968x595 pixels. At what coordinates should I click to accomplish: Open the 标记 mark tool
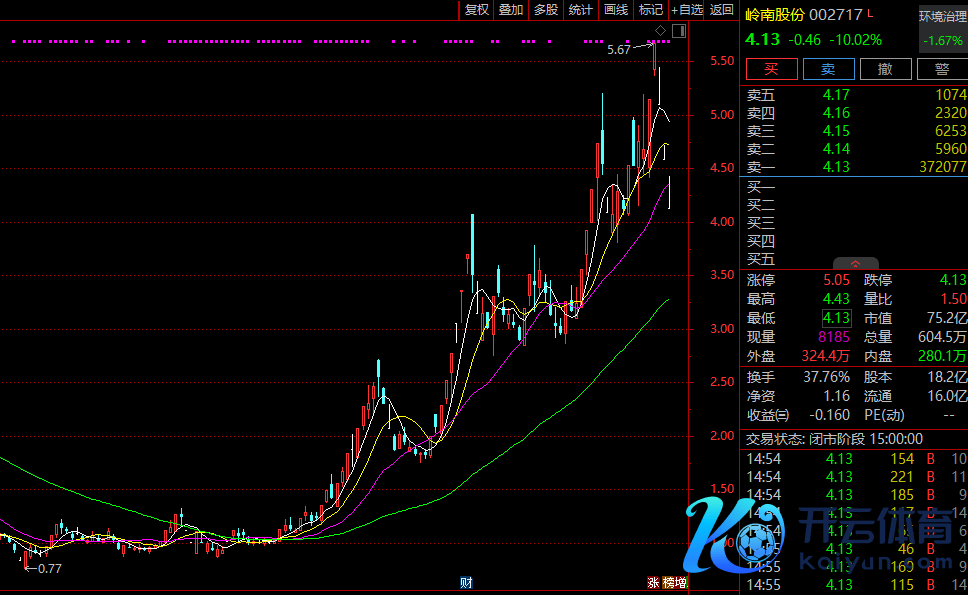pyautogui.click(x=651, y=10)
